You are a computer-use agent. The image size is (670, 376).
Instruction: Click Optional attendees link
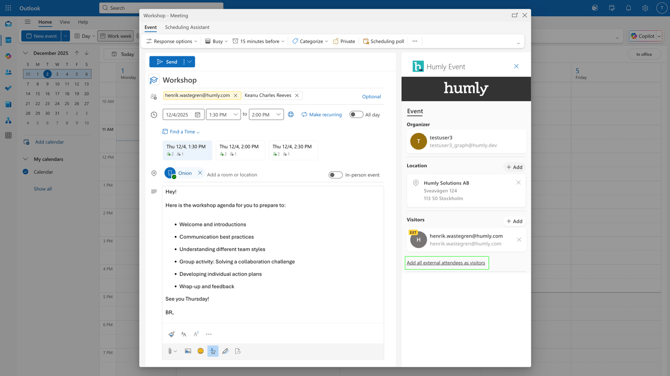(371, 97)
